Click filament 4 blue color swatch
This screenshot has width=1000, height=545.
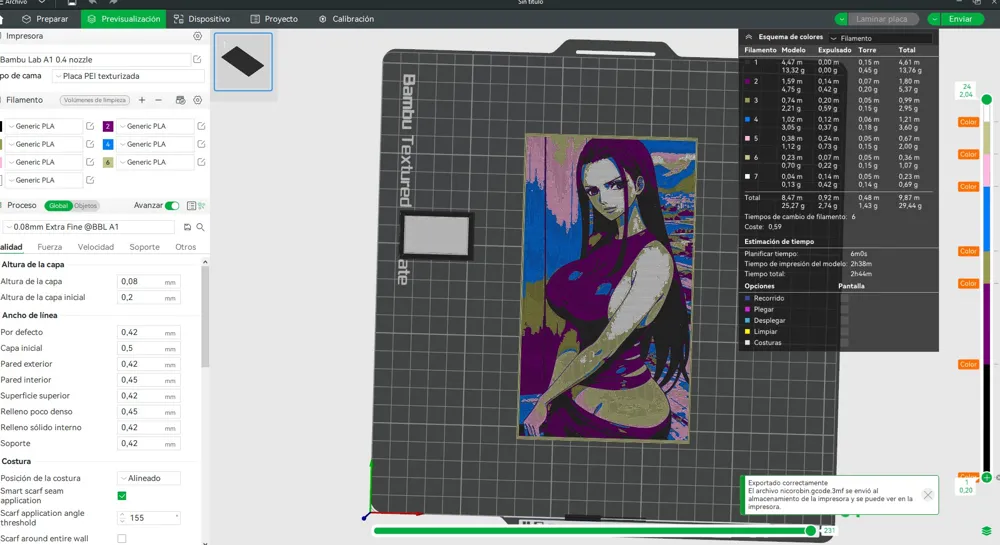click(x=108, y=144)
